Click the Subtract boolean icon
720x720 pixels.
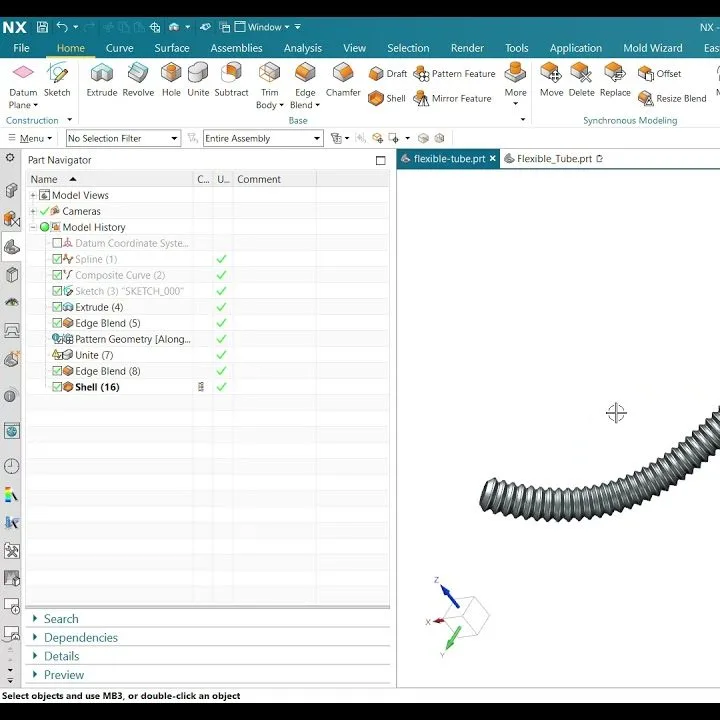click(x=231, y=73)
